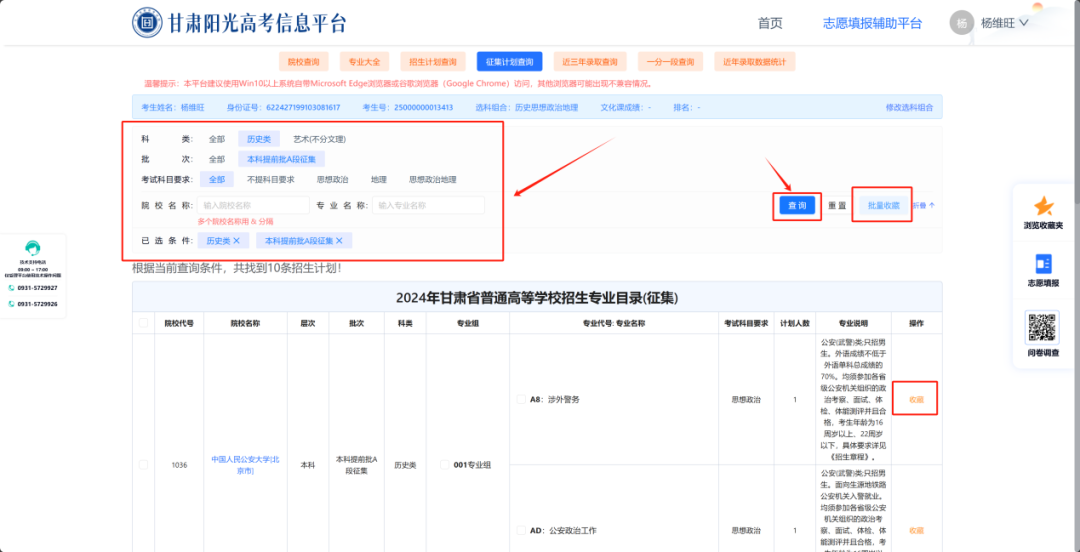Screen dimensions: 1080x552
Task: Select 全部 for 科类 filter
Action: [217, 139]
